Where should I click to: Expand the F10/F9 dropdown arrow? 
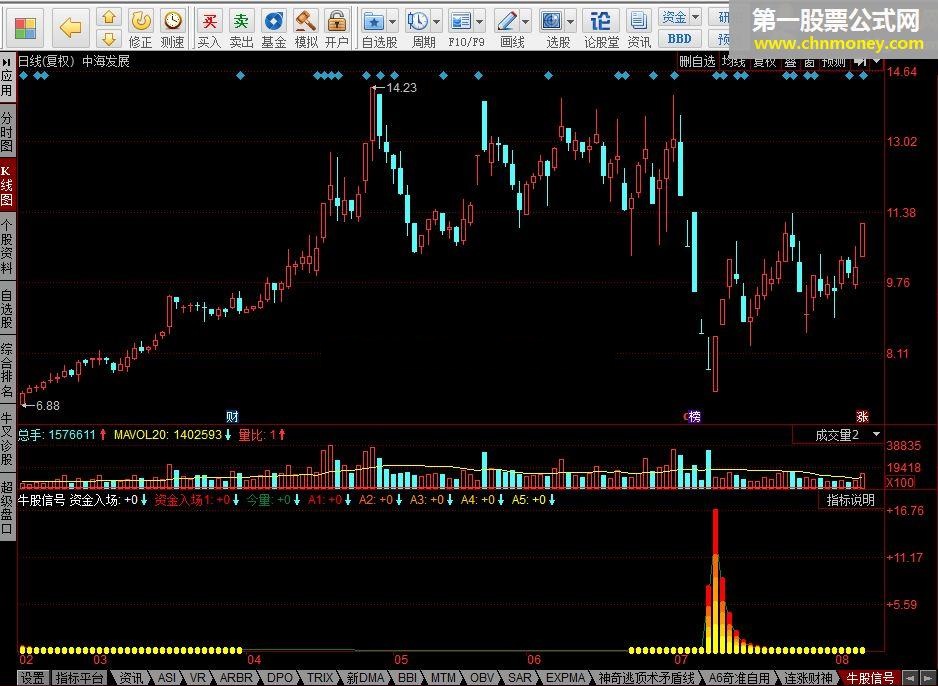(480, 22)
